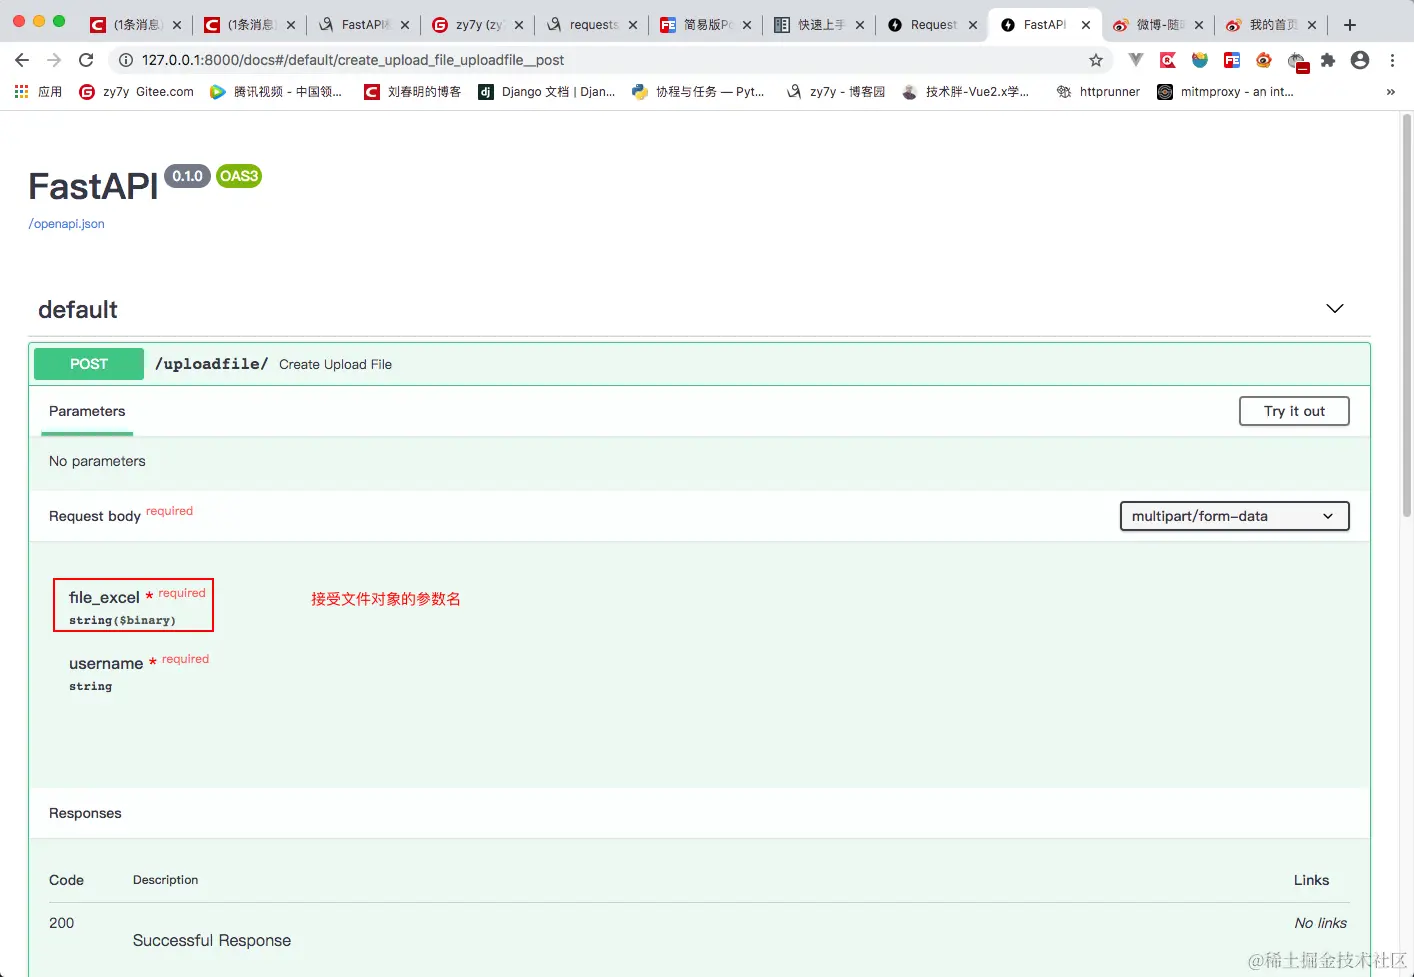
Task: Open the FE extension icon in toolbar
Action: pos(1230,59)
